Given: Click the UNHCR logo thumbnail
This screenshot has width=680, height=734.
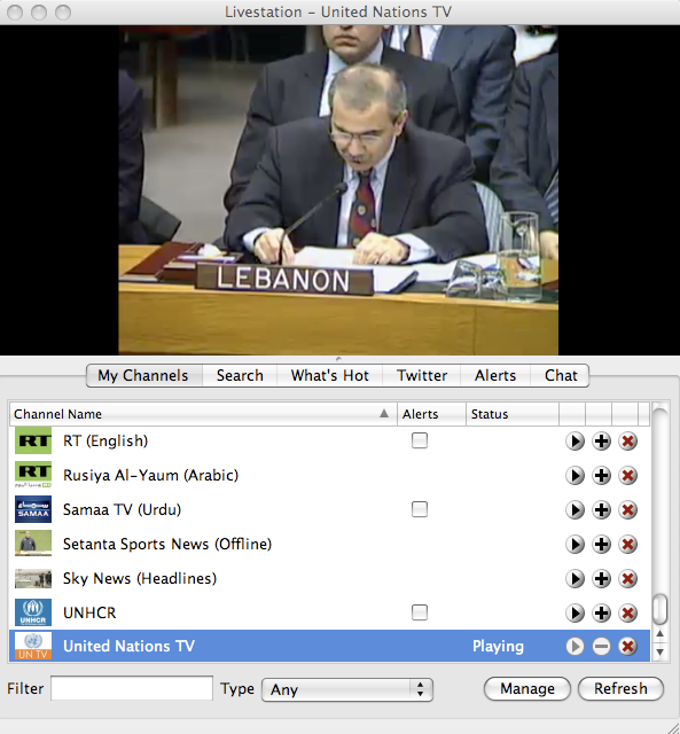Looking at the screenshot, I should pyautogui.click(x=33, y=612).
